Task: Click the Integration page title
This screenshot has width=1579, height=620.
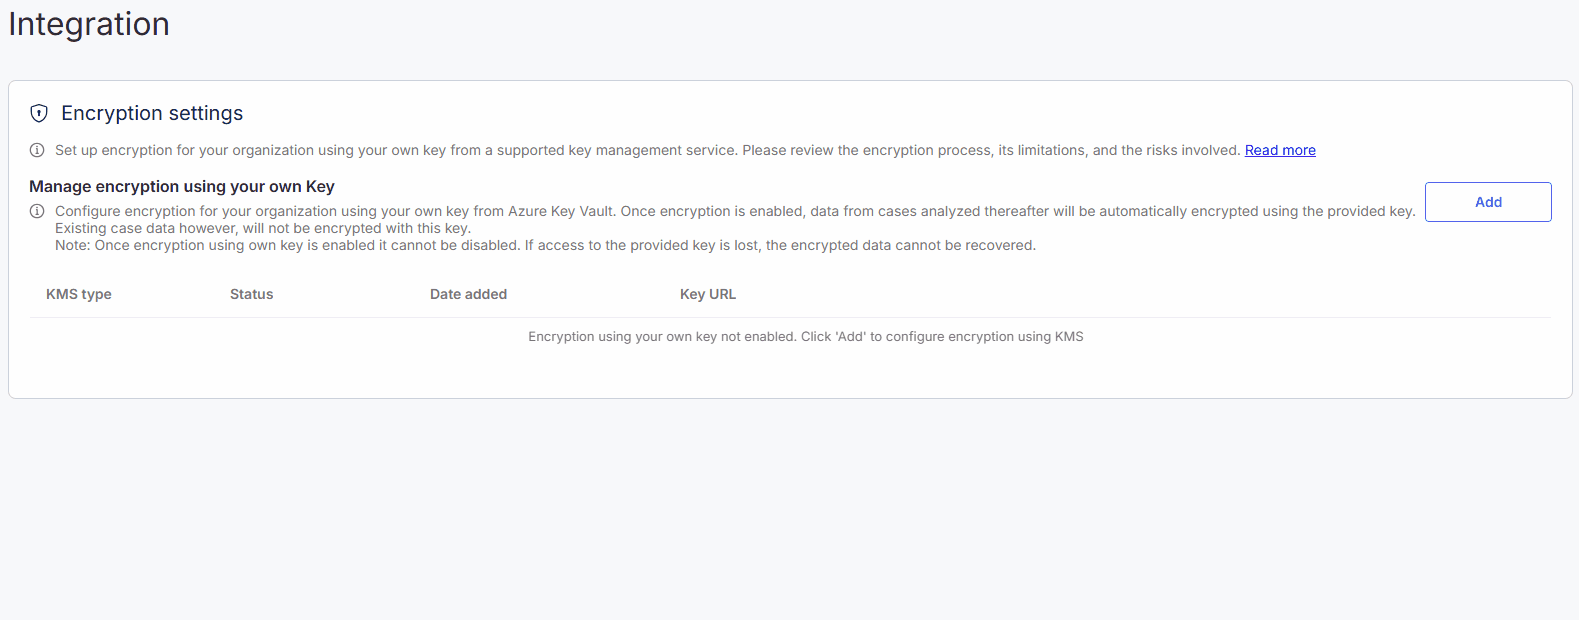Action: click(x=89, y=24)
